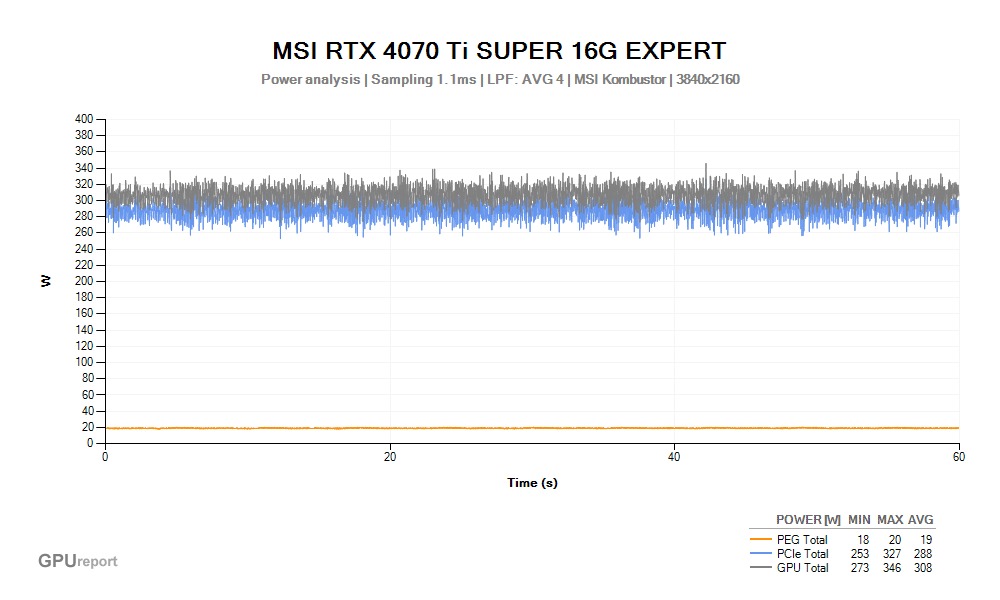Click the "LPF: AVG 4" subtitle text
Screen dimensions: 1000x600
click(x=526, y=80)
